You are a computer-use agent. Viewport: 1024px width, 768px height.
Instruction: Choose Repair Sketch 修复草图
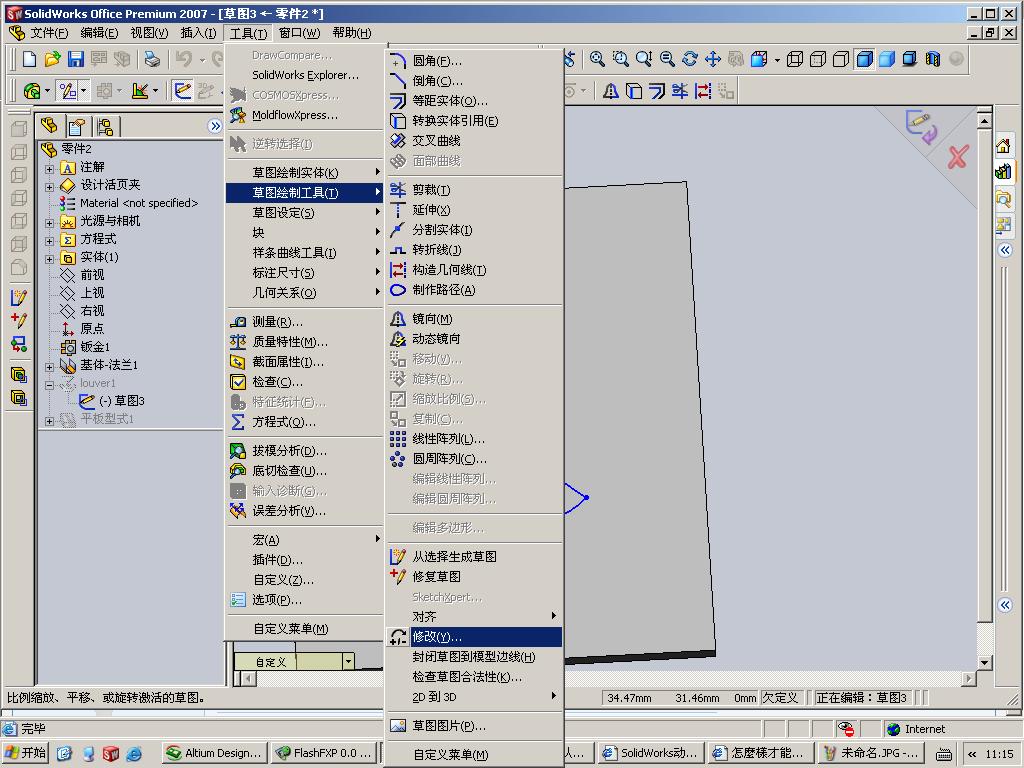(475, 577)
